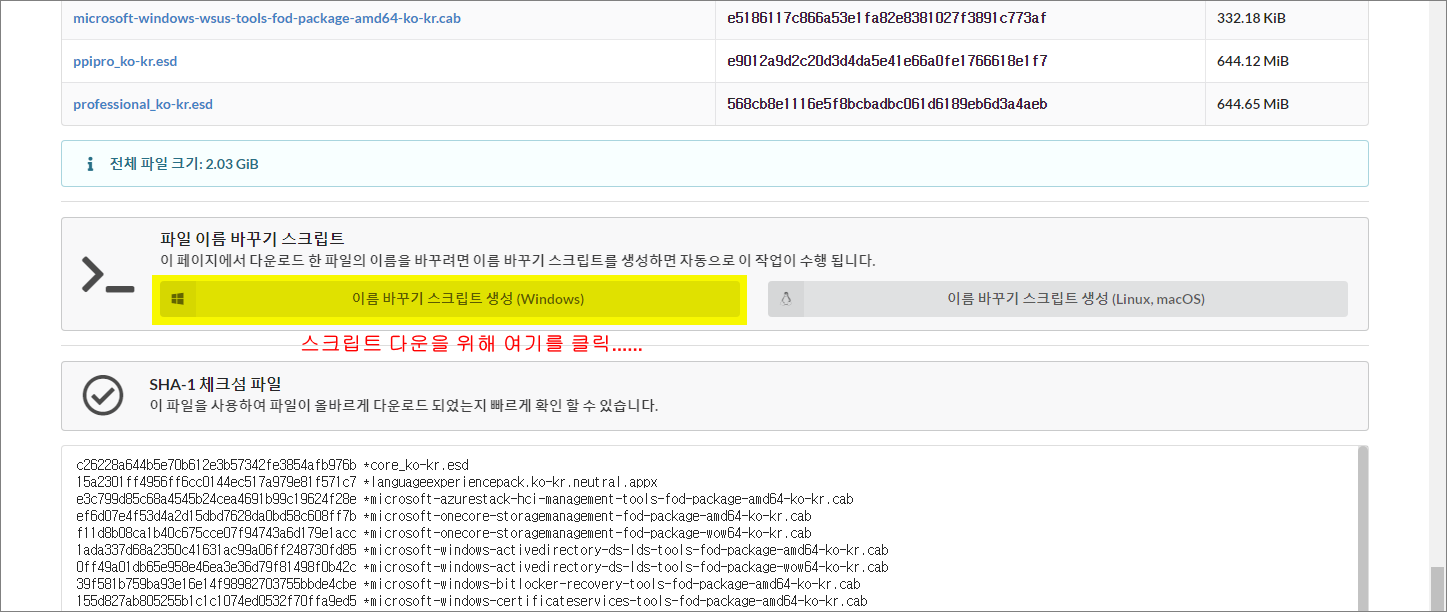Image resolution: width=1447 pixels, height=612 pixels.
Task: Click the SHA-1 hash of the wsus-tools cab
Action: 887,18
